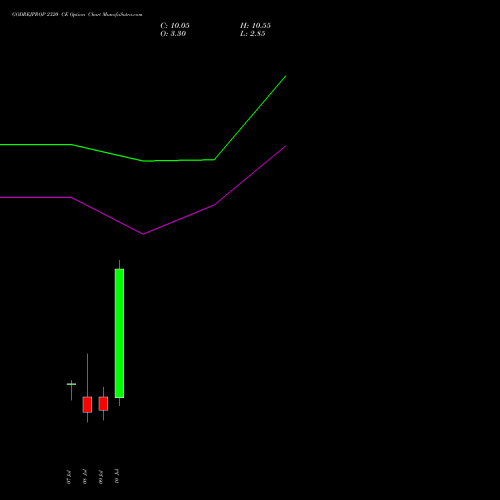Click the green upper indicator line
The width and height of the screenshot is (500, 500).
[143, 161]
